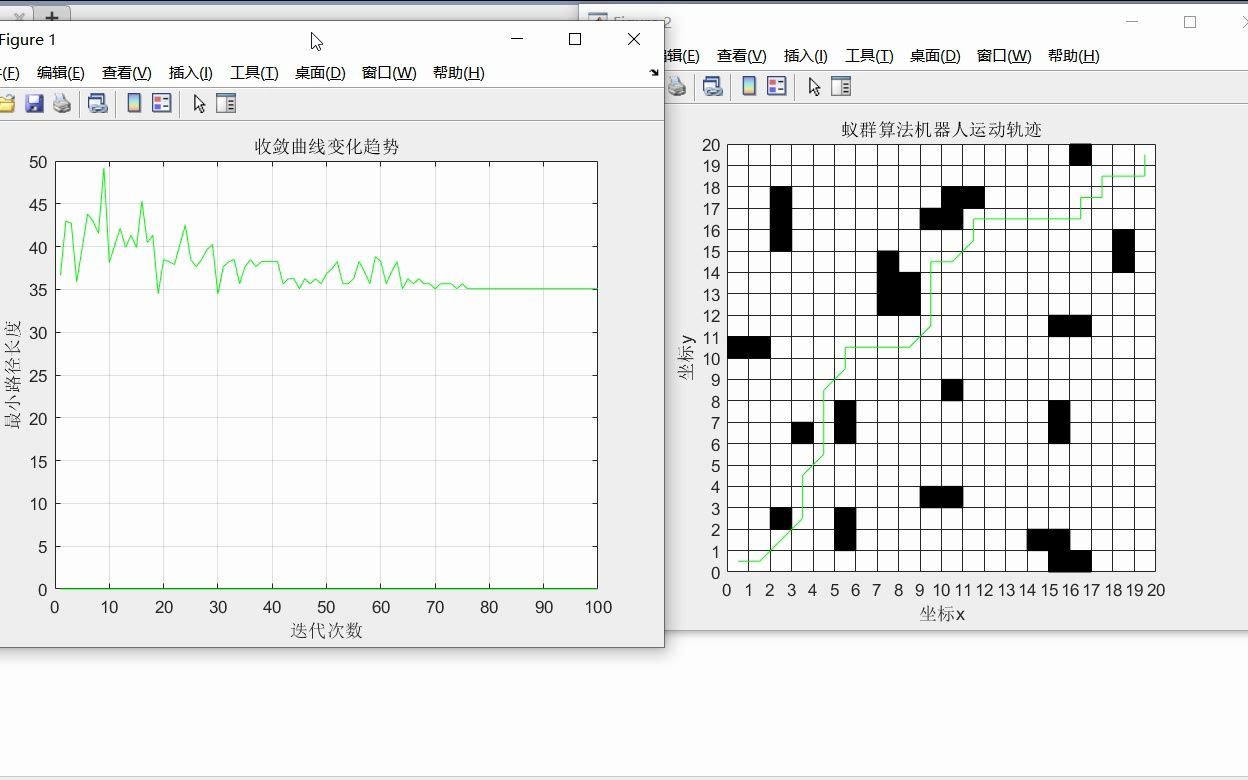Dock Figure 2 into the desktop
The height and width of the screenshot is (780, 1248).
1240,56
